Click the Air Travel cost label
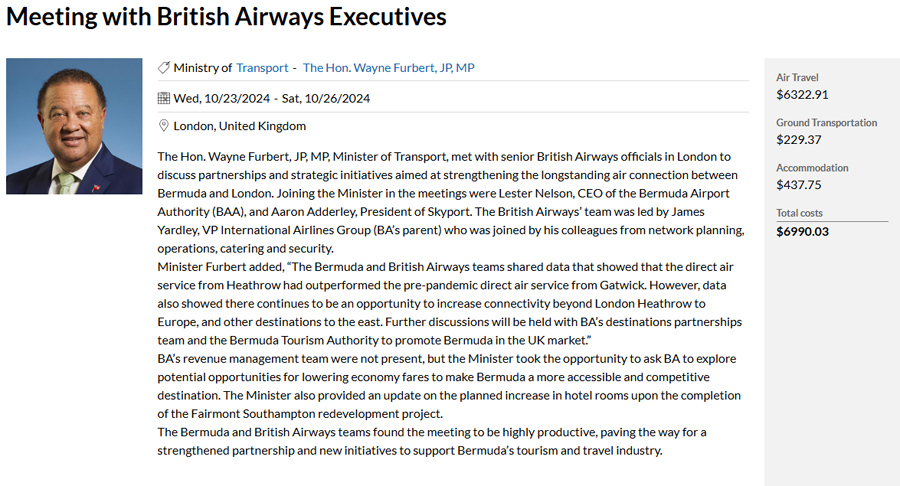This screenshot has height=486, width=900. point(797,78)
